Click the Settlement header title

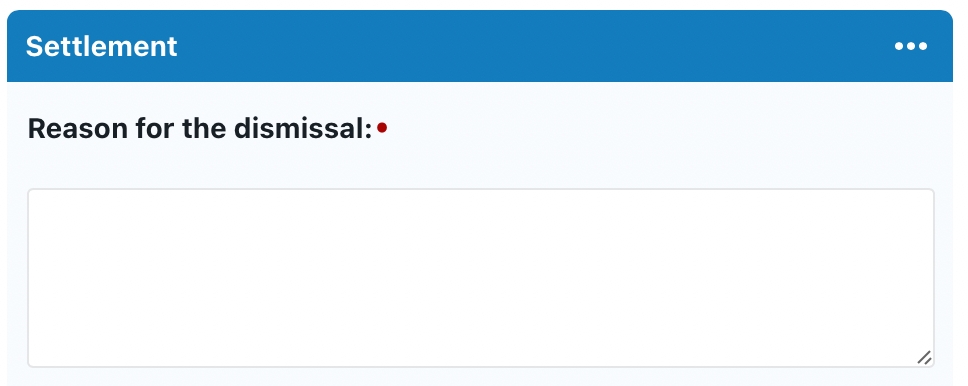(x=102, y=46)
